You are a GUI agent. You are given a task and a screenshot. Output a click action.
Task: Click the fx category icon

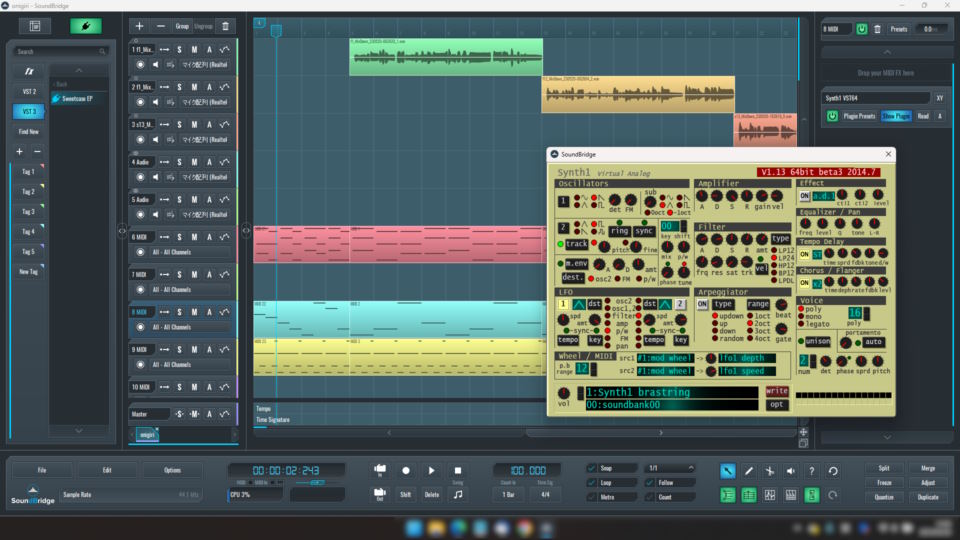[x=29, y=72]
